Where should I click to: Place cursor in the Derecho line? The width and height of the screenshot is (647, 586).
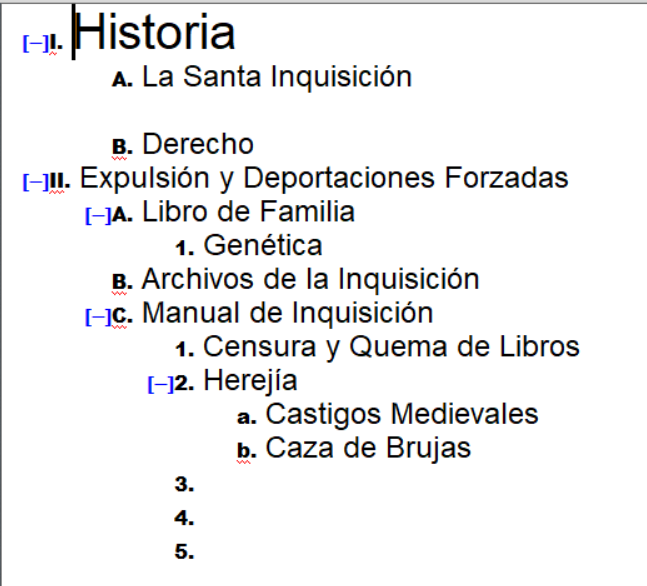coord(198,145)
